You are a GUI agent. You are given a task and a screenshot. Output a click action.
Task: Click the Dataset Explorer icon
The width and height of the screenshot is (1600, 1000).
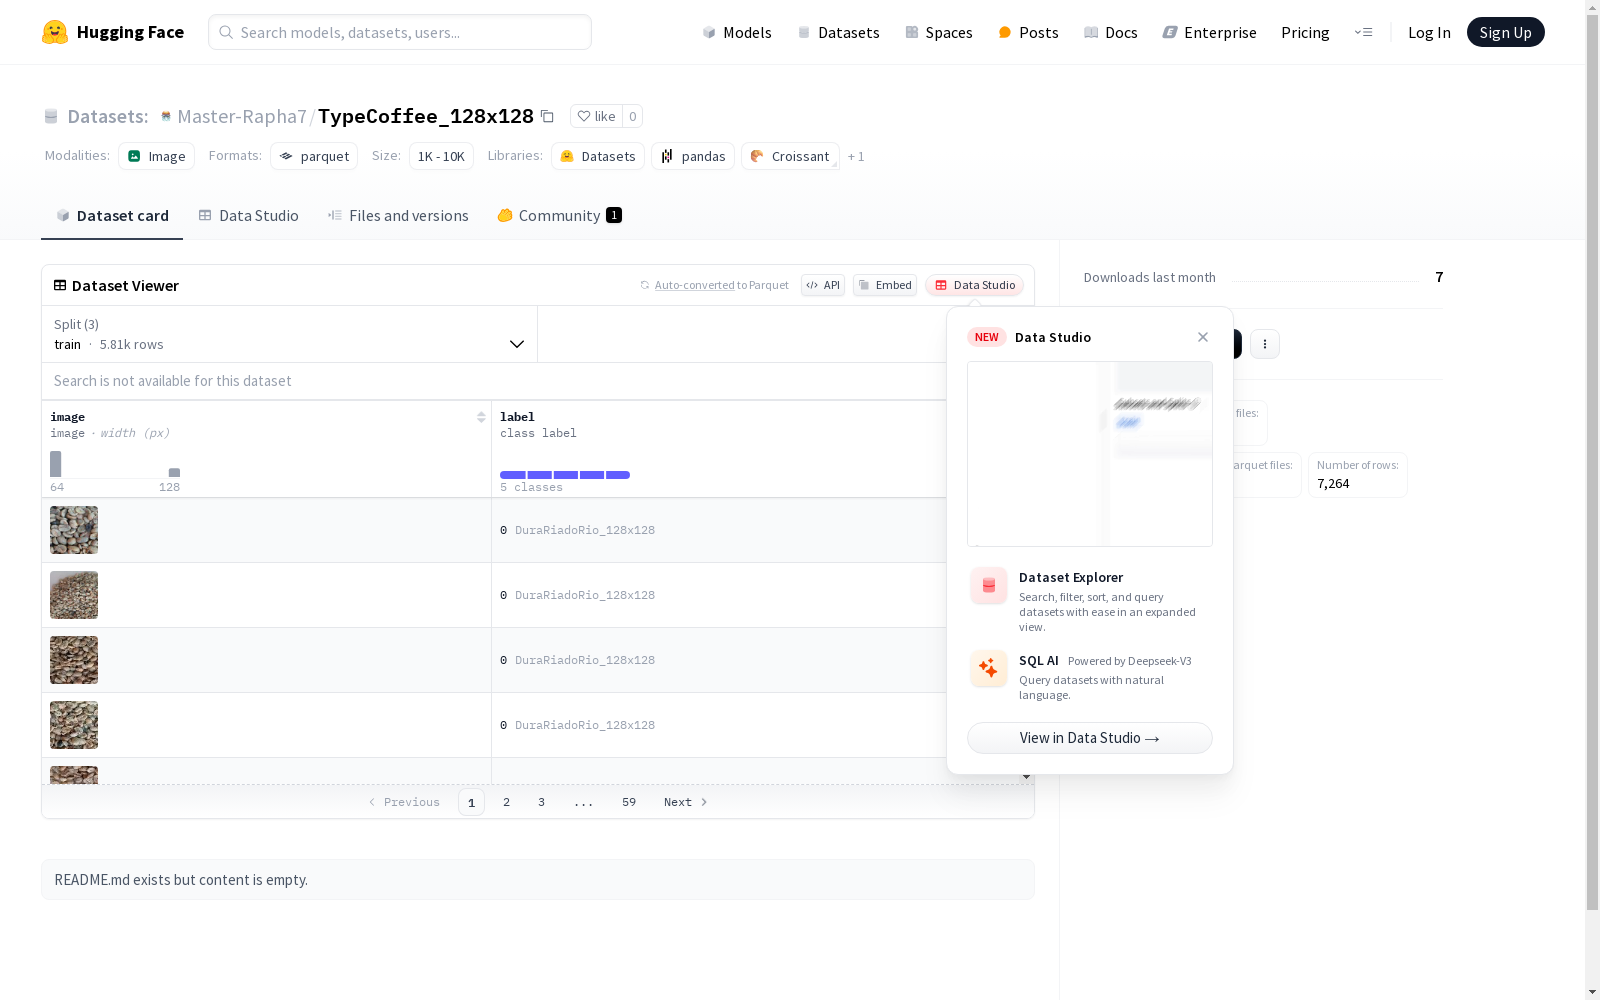989,586
